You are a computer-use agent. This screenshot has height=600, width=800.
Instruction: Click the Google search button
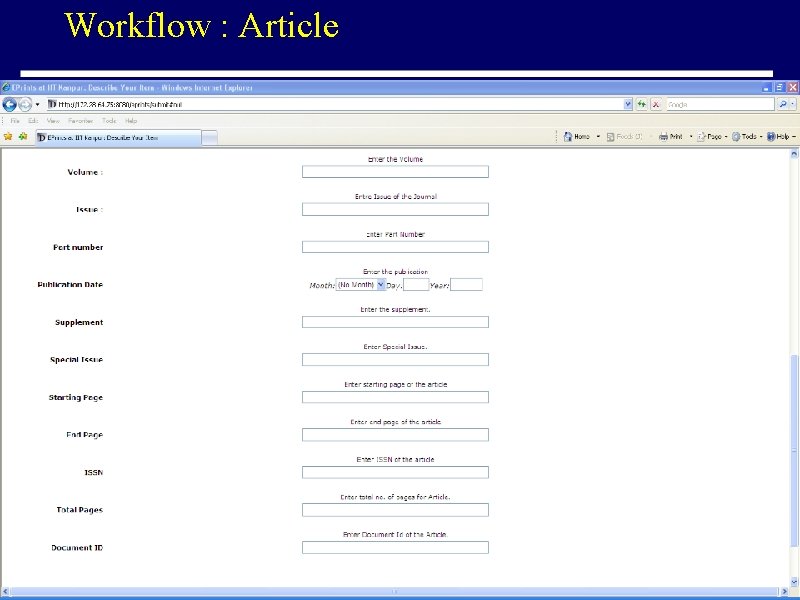[x=783, y=103]
